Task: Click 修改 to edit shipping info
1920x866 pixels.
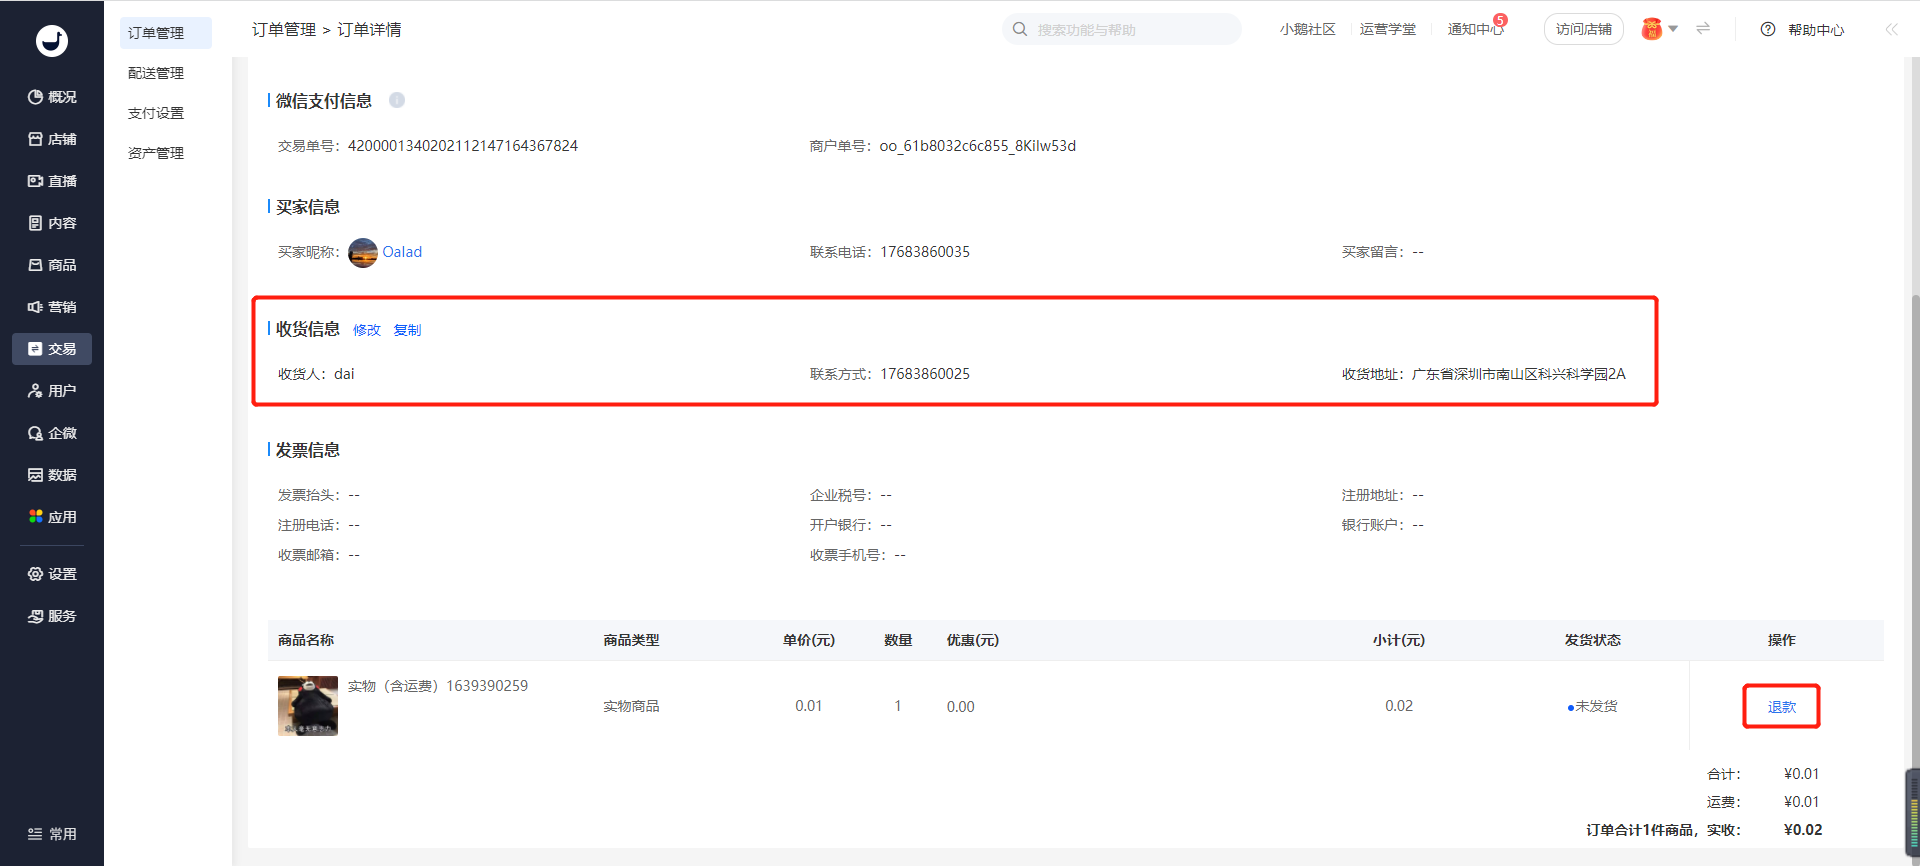Action: click(367, 330)
